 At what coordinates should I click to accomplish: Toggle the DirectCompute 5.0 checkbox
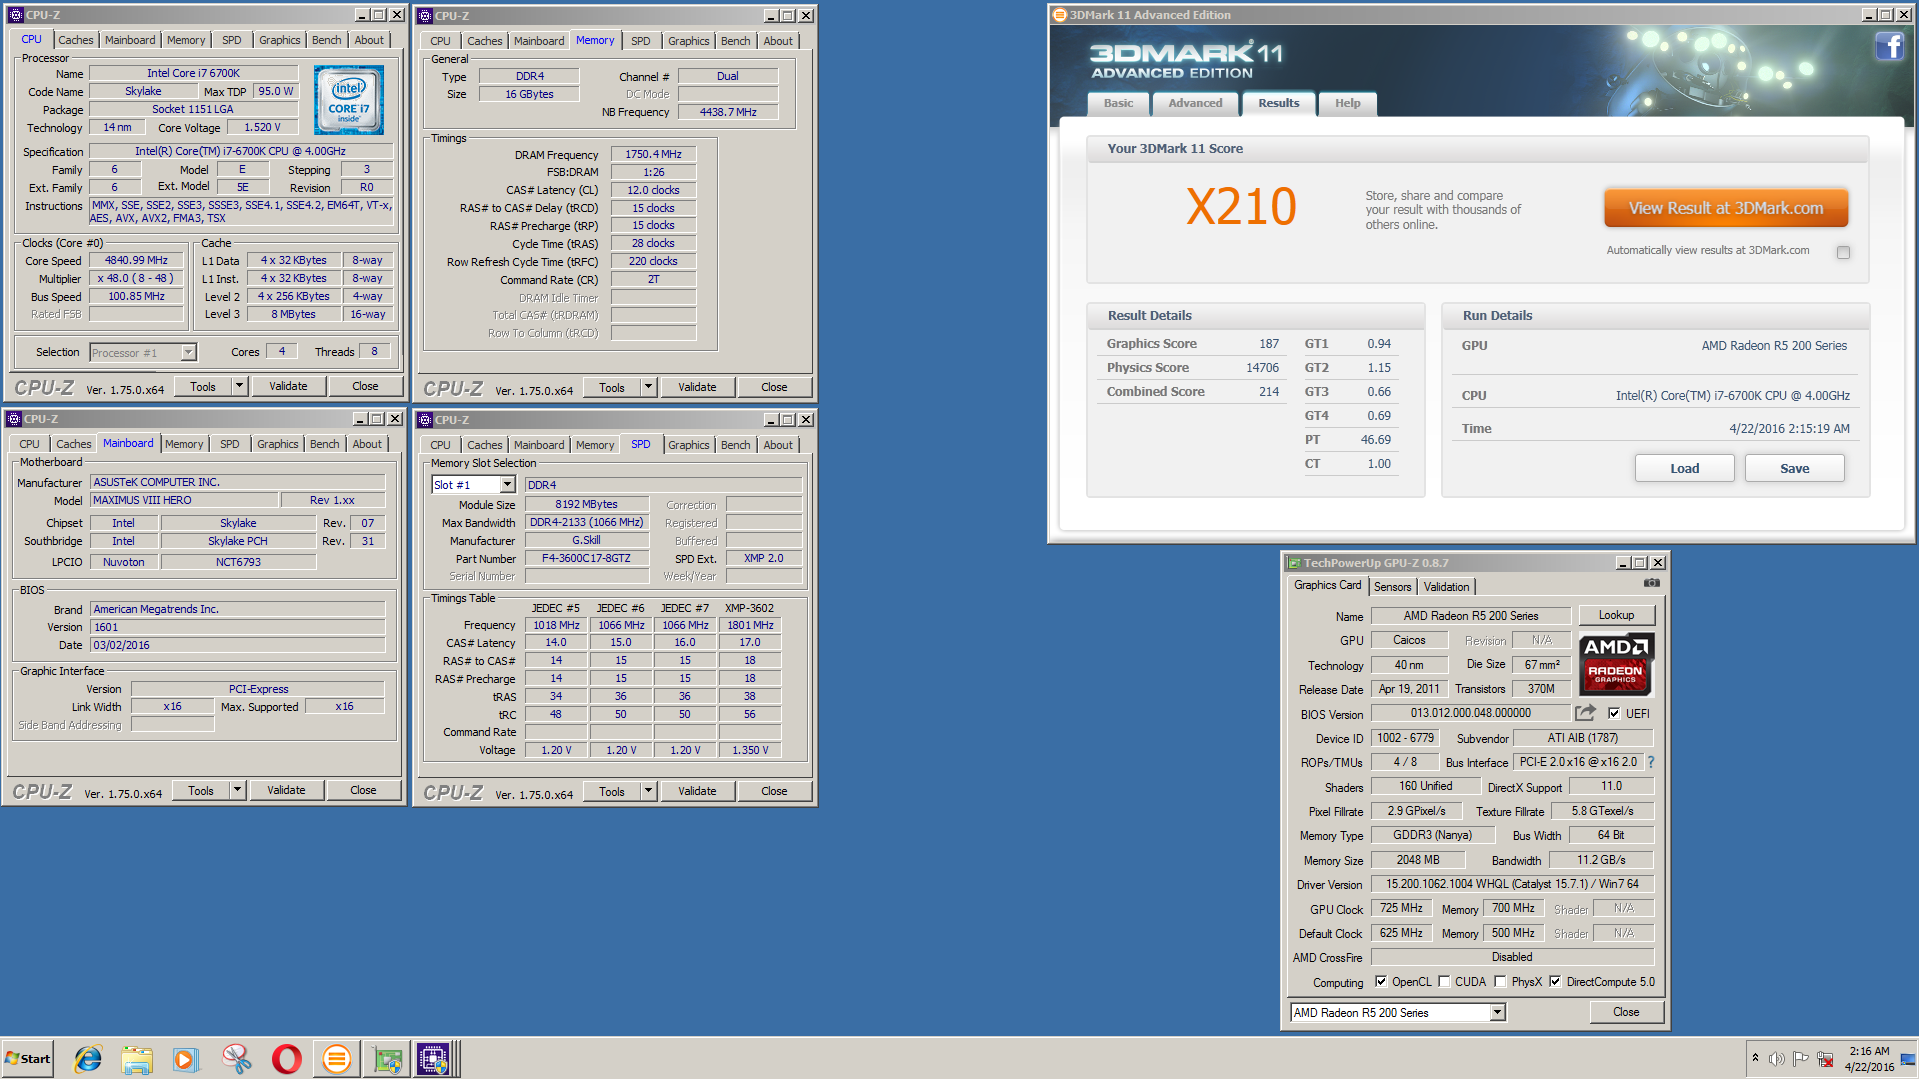1555,981
